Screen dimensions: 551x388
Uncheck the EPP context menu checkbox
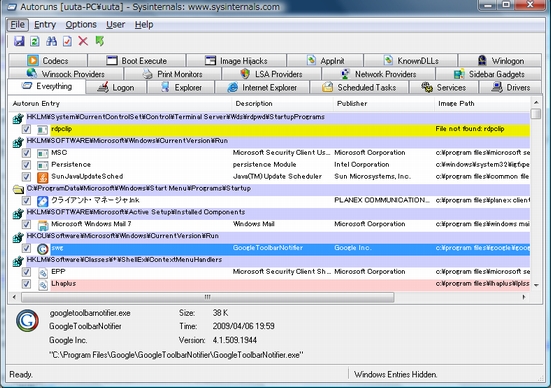[26, 272]
